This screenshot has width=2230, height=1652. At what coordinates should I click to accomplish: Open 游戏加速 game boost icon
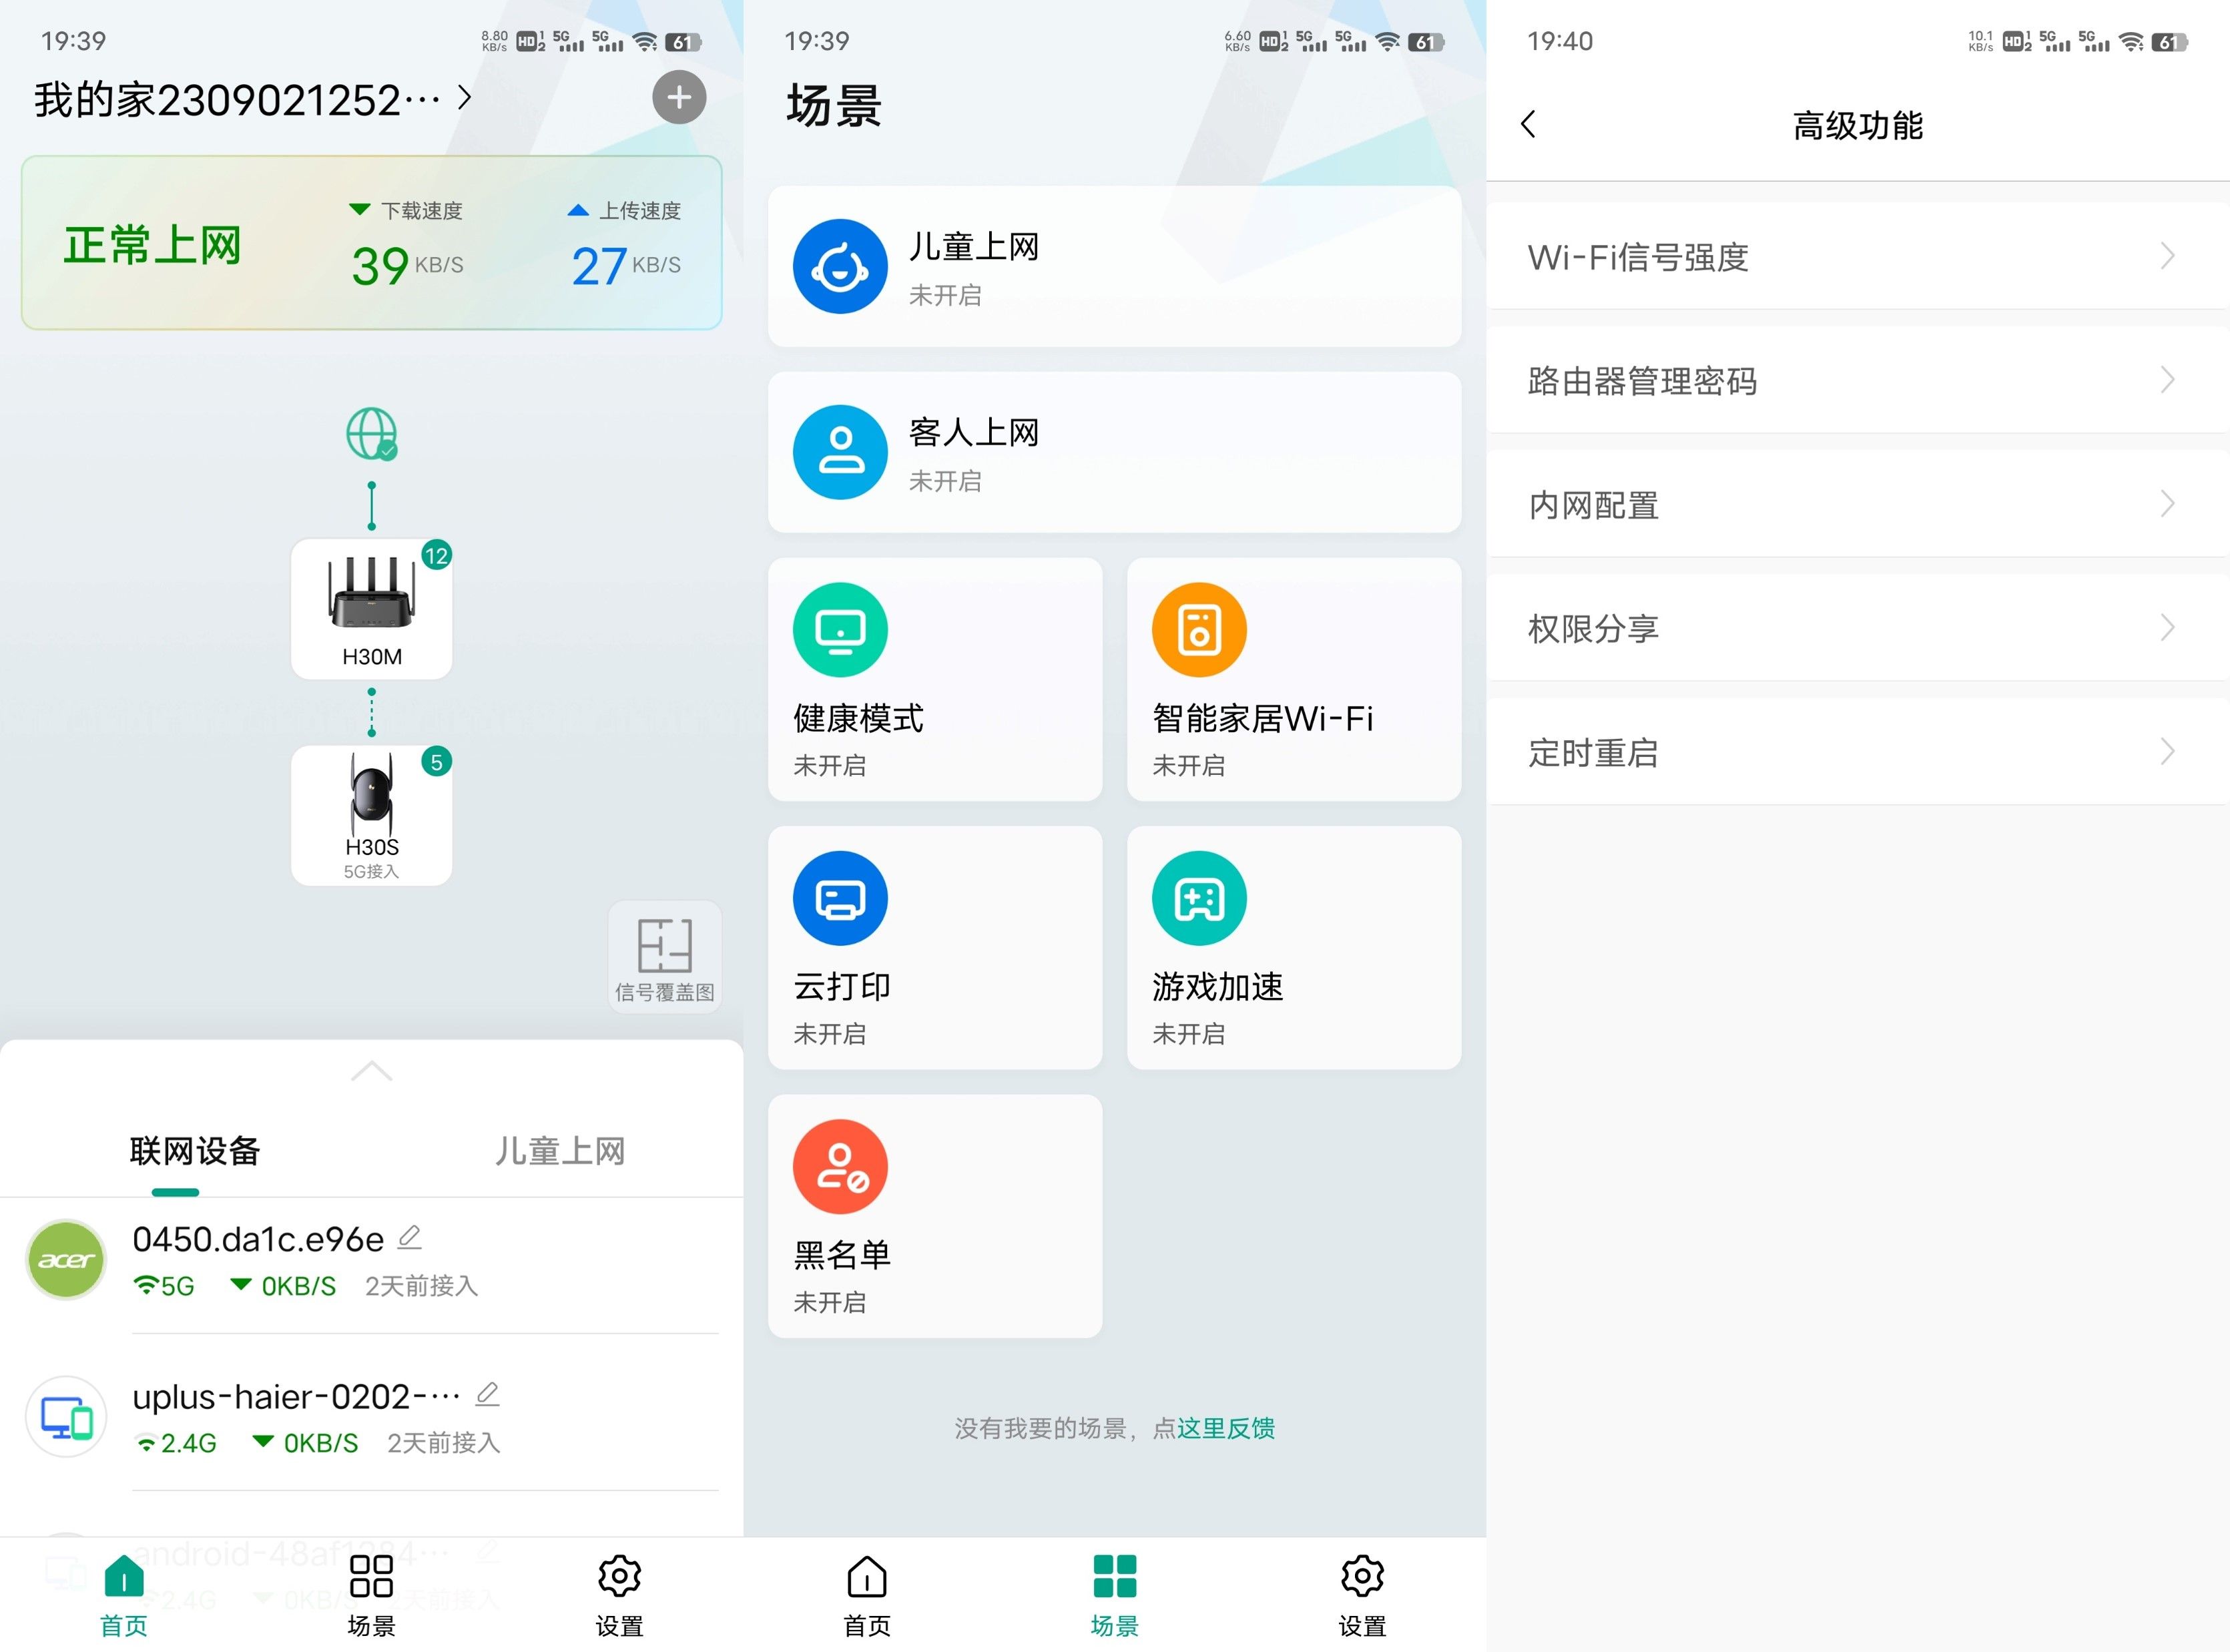coord(1199,898)
